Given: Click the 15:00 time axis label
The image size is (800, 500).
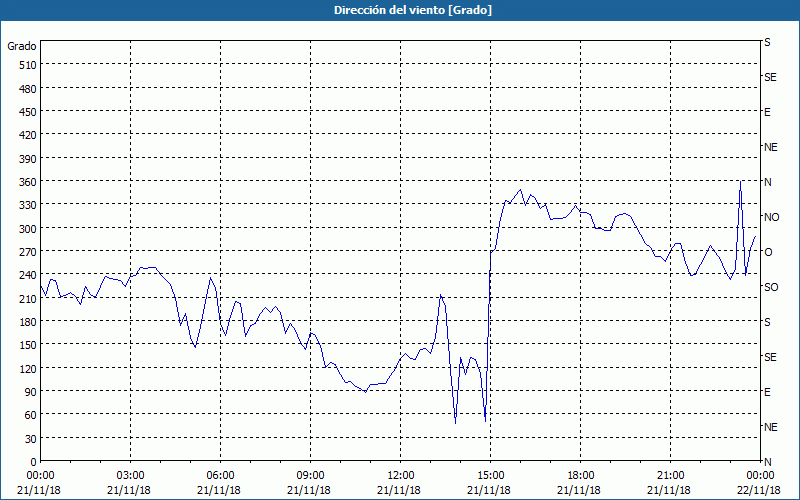Looking at the screenshot, I should [490, 476].
